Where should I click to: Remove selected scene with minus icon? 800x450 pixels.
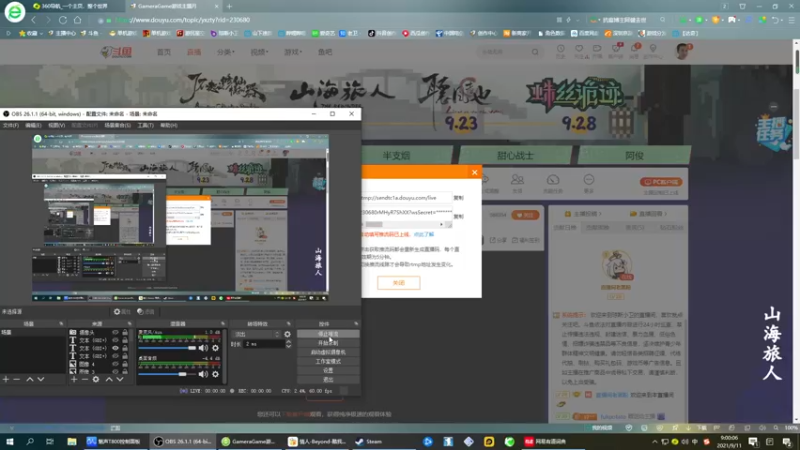click(x=17, y=380)
